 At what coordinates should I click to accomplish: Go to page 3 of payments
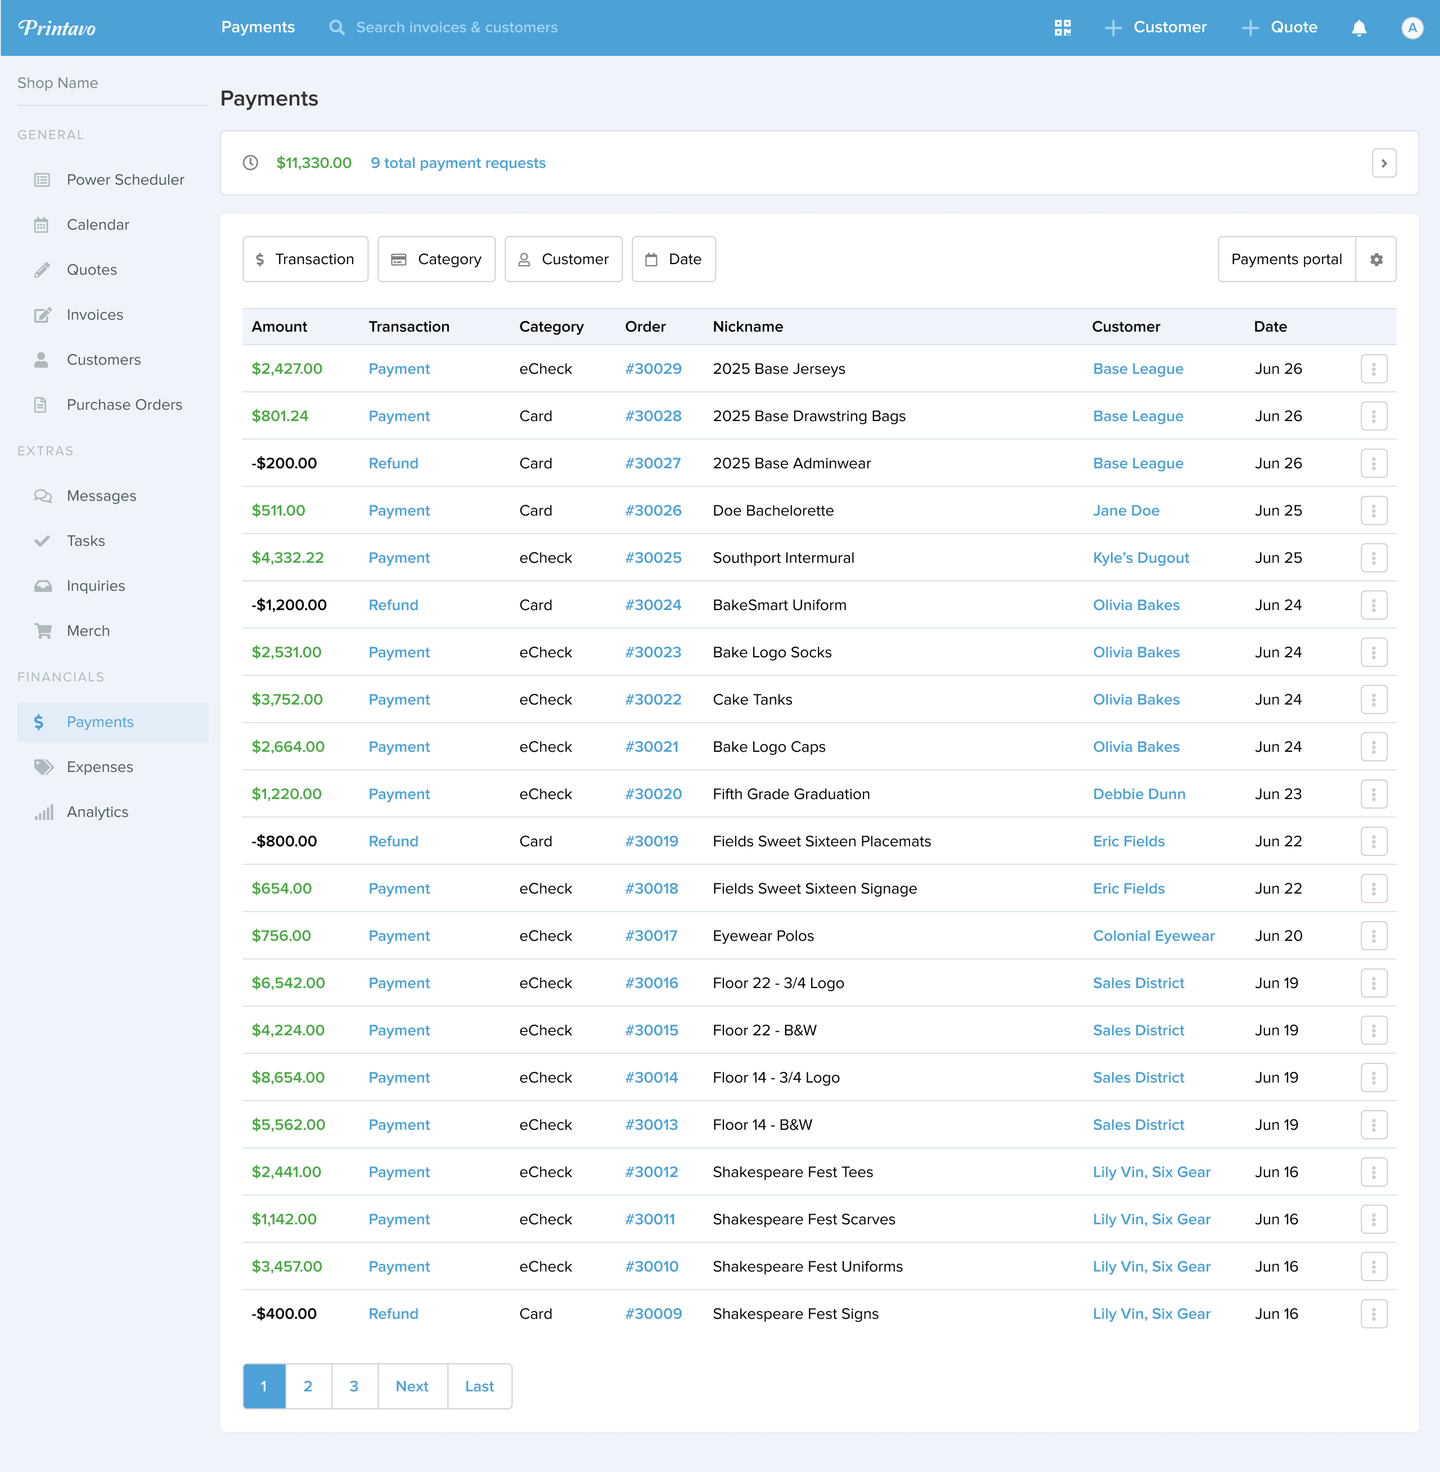point(354,1386)
